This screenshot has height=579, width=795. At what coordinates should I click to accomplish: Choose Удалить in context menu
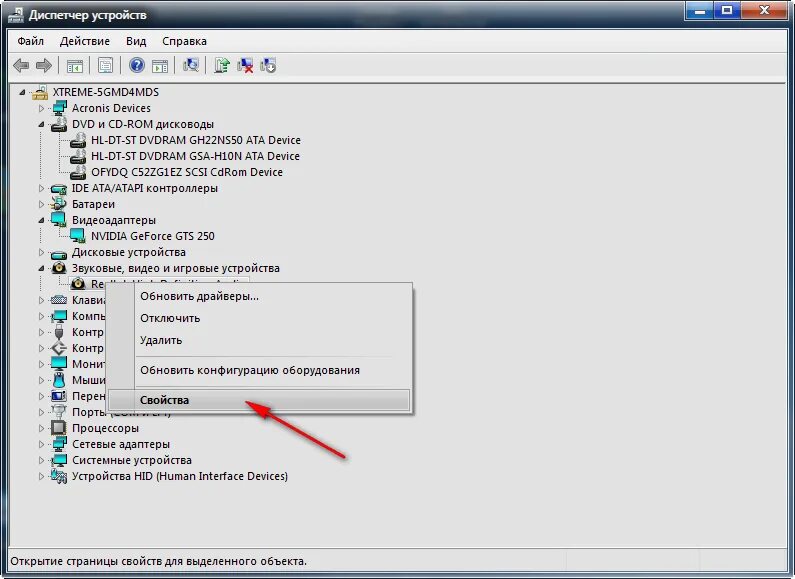tap(259, 340)
